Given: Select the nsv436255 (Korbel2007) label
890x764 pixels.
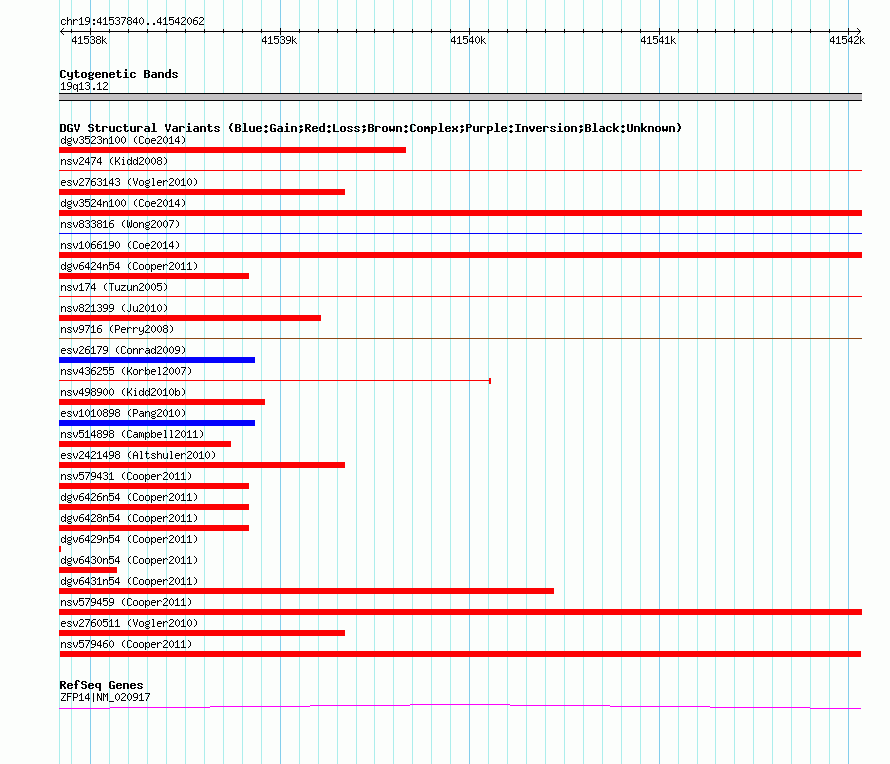Looking at the screenshot, I should coord(126,371).
